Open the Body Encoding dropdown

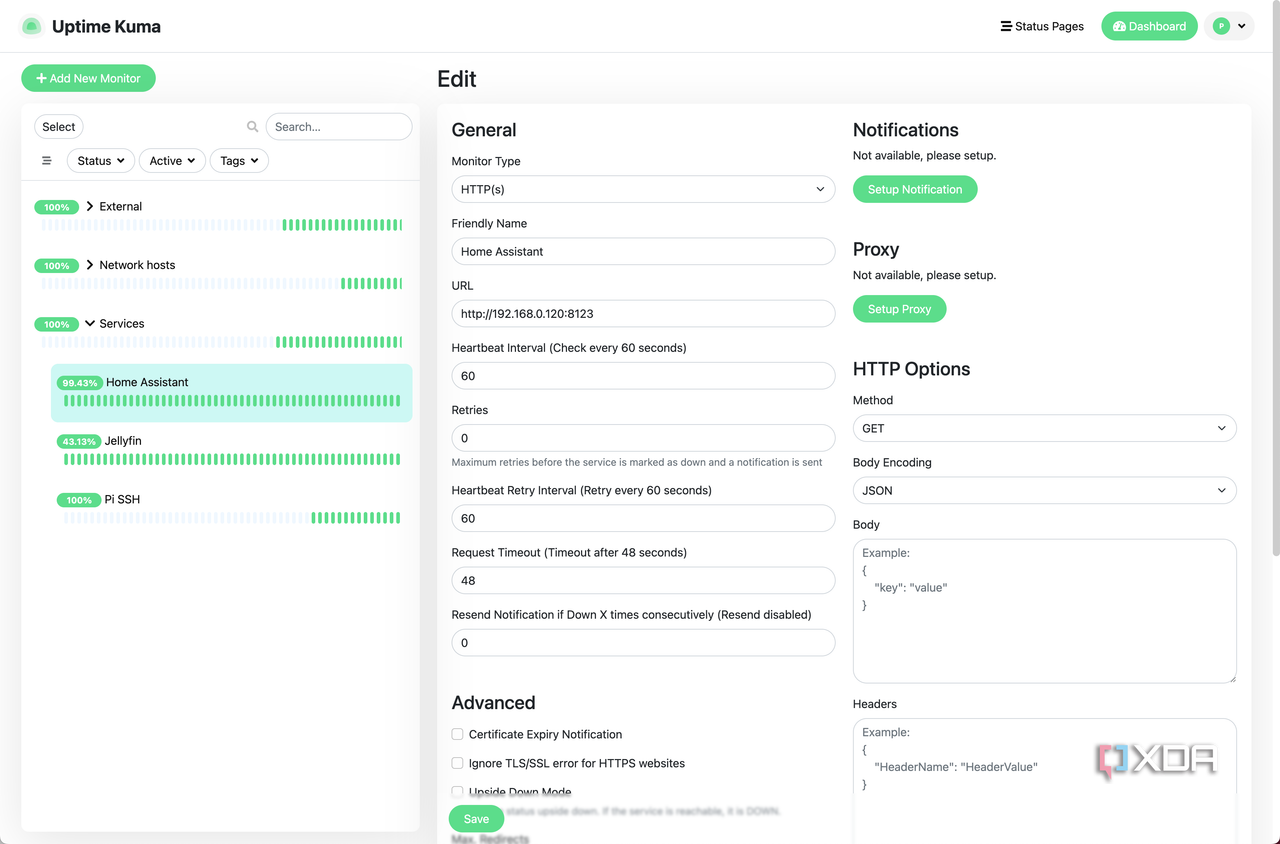click(1044, 490)
